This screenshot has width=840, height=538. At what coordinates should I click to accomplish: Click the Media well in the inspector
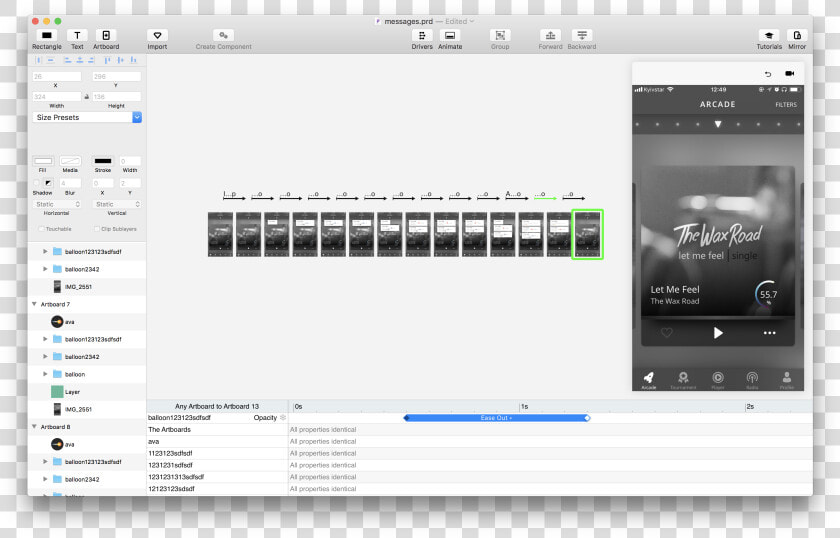click(70, 161)
